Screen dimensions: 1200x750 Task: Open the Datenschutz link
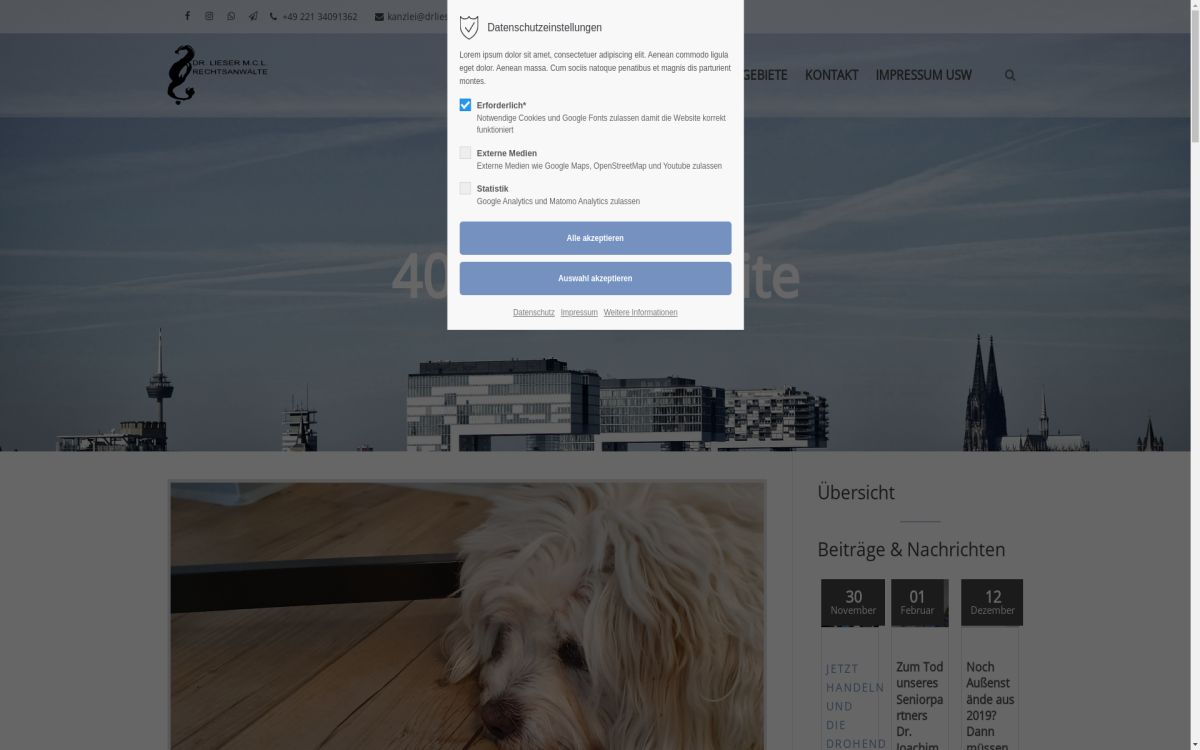[x=533, y=313]
